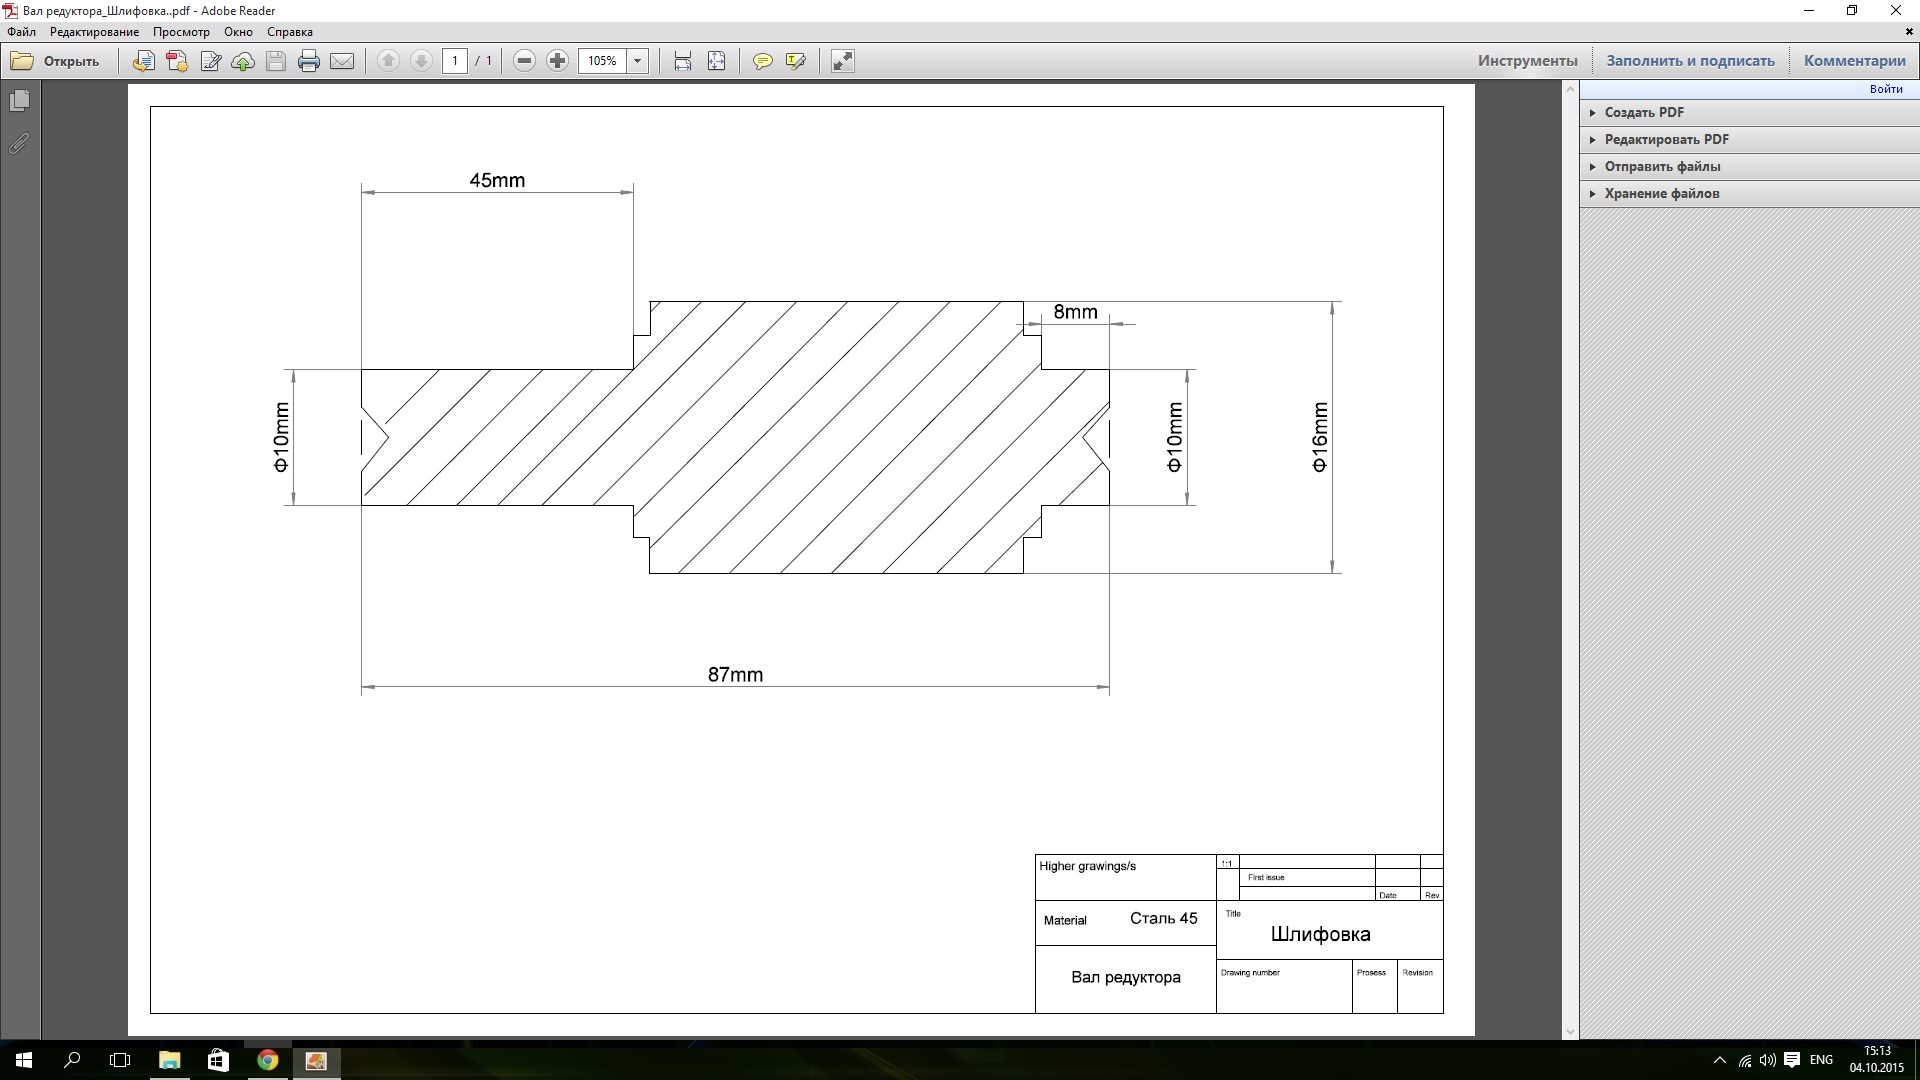Open the attachments paperclip panel
The height and width of the screenshot is (1080, 1920).
[x=19, y=144]
